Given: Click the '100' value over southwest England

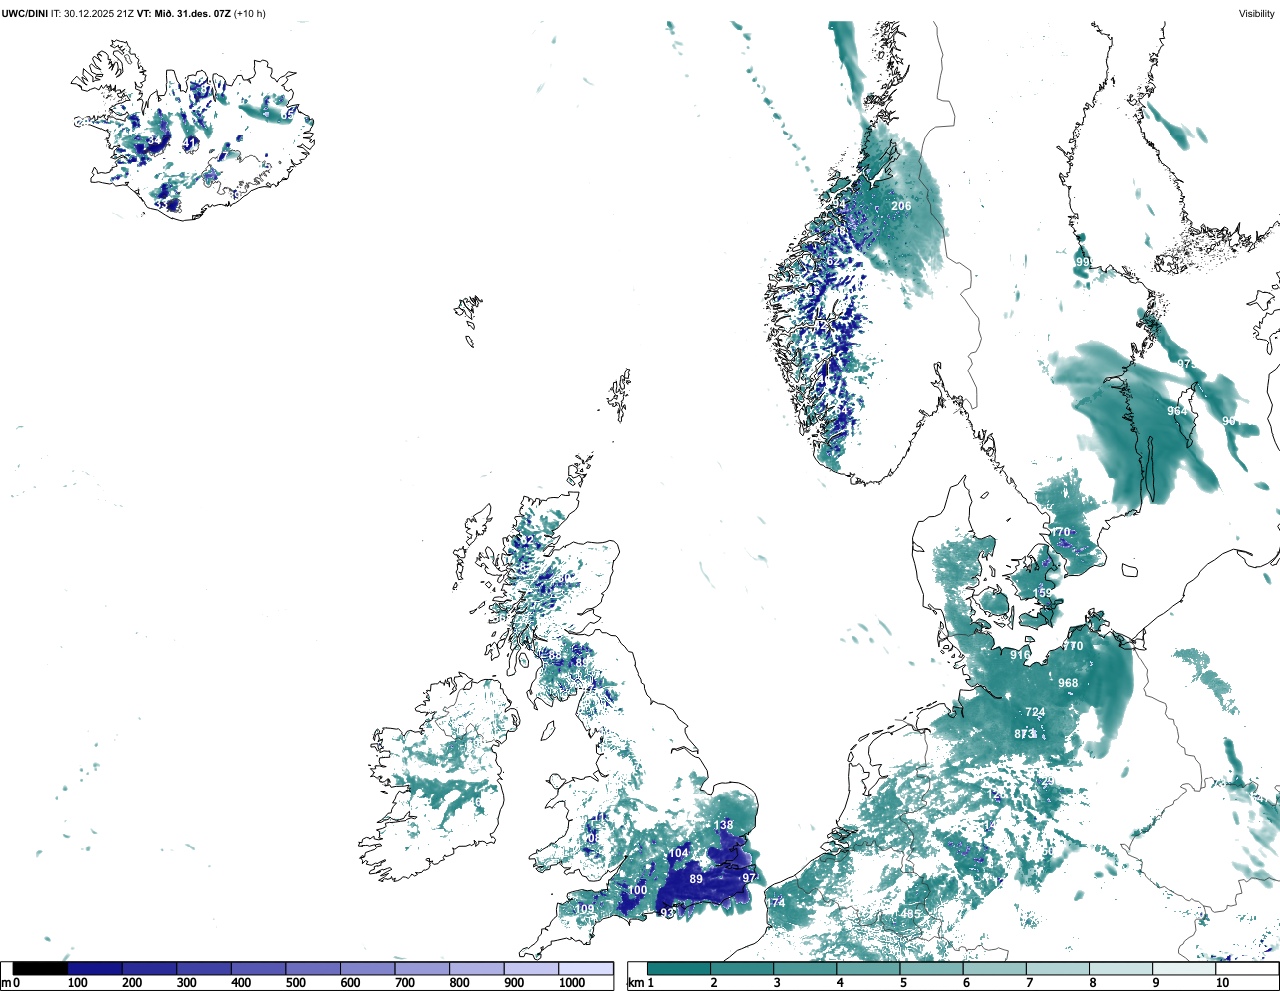Looking at the screenshot, I should pos(637,890).
